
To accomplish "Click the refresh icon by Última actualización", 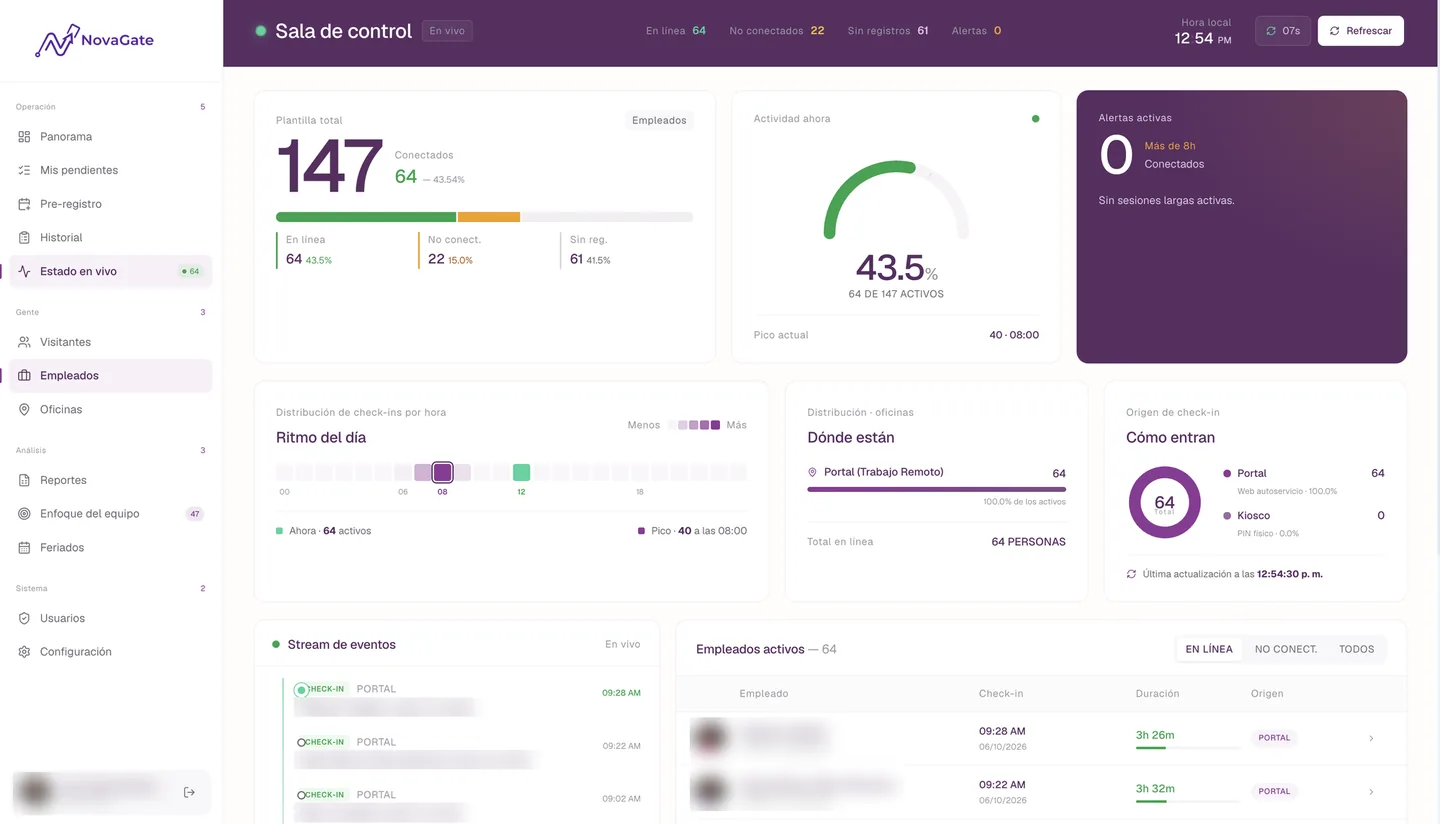I will (x=1131, y=574).
